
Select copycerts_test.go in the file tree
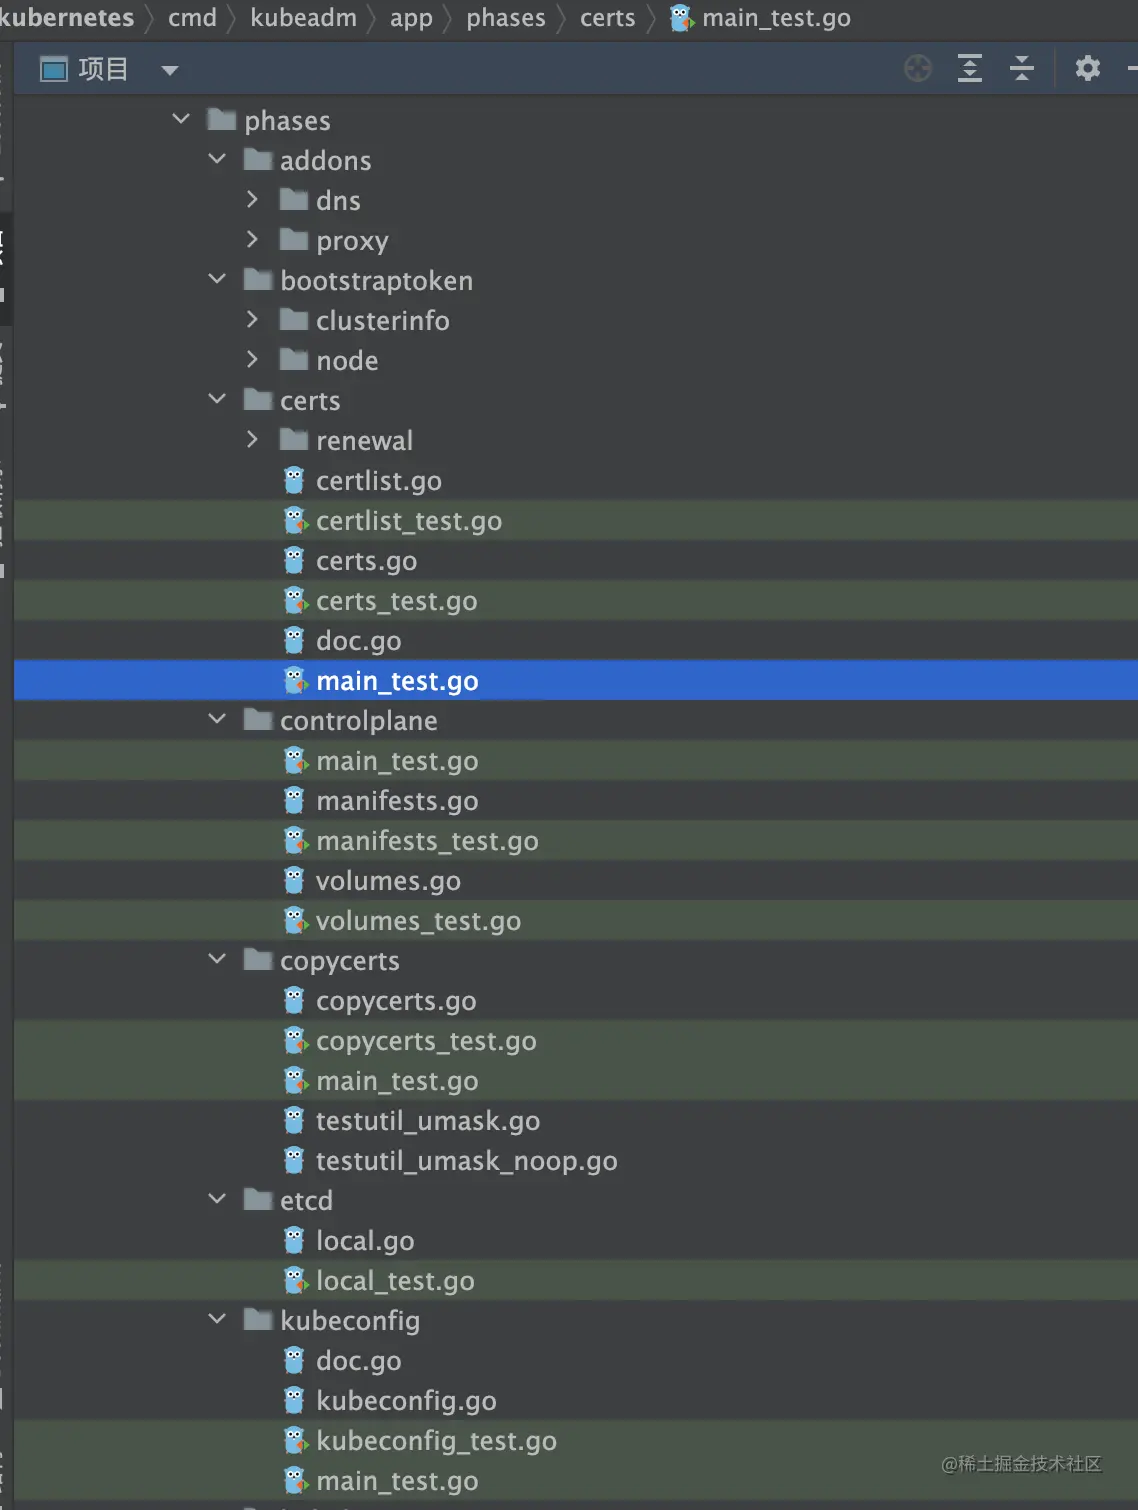click(576, 1040)
